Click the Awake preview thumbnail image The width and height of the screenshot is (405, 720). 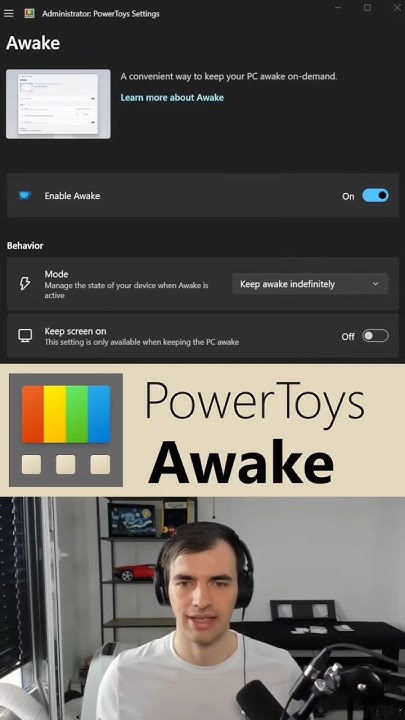[58, 104]
